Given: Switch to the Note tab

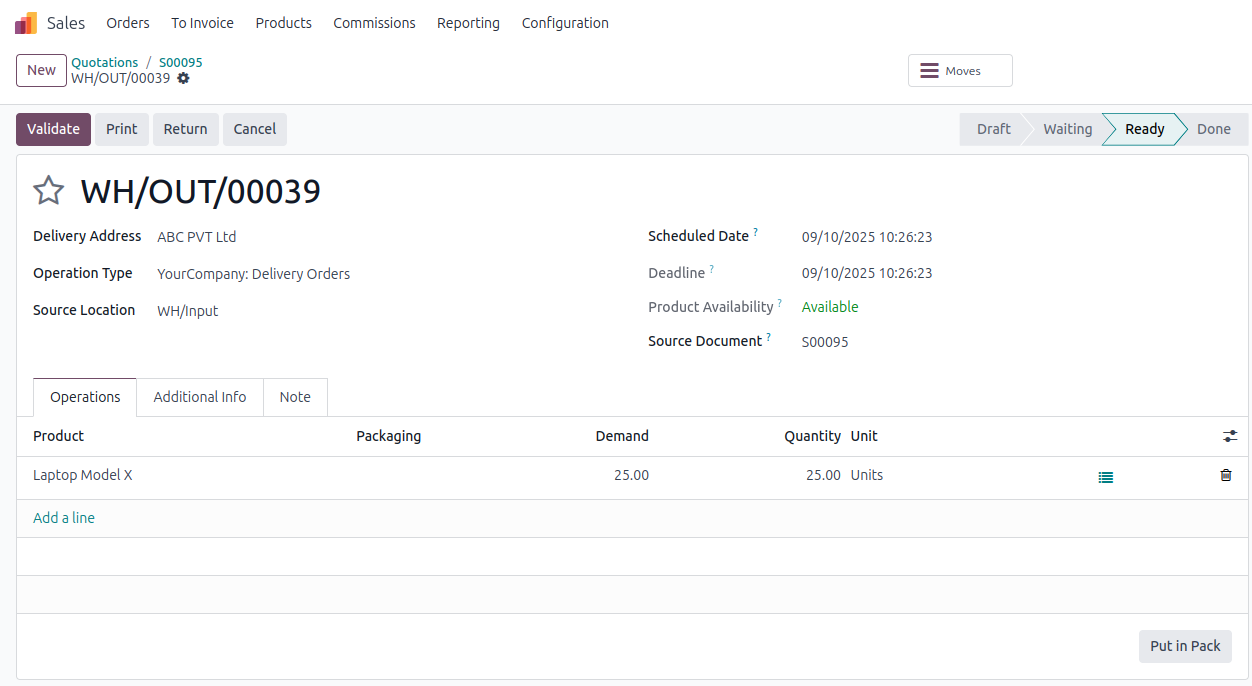Looking at the screenshot, I should pos(295,397).
